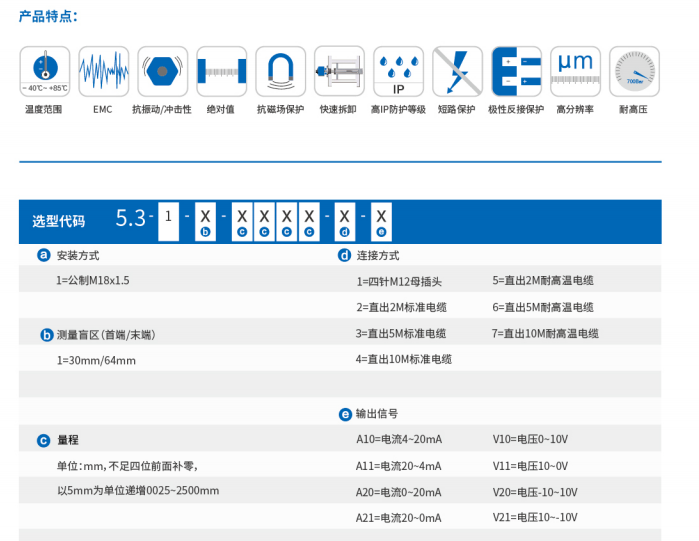Click the X code box labeled d
The width and height of the screenshot is (699, 541).
coord(344,217)
